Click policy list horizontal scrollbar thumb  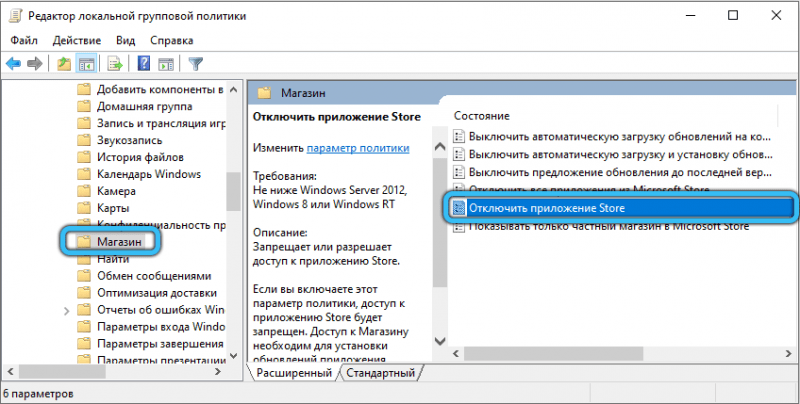click(x=553, y=353)
